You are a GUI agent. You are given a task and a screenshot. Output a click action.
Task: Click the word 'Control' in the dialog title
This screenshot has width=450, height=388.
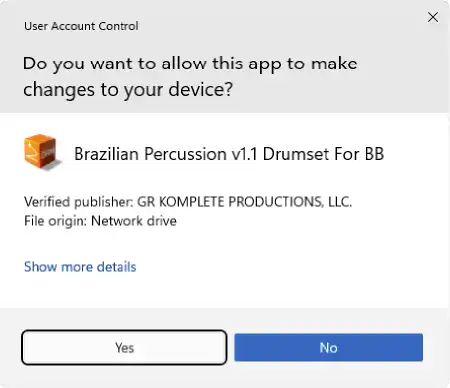(x=118, y=26)
